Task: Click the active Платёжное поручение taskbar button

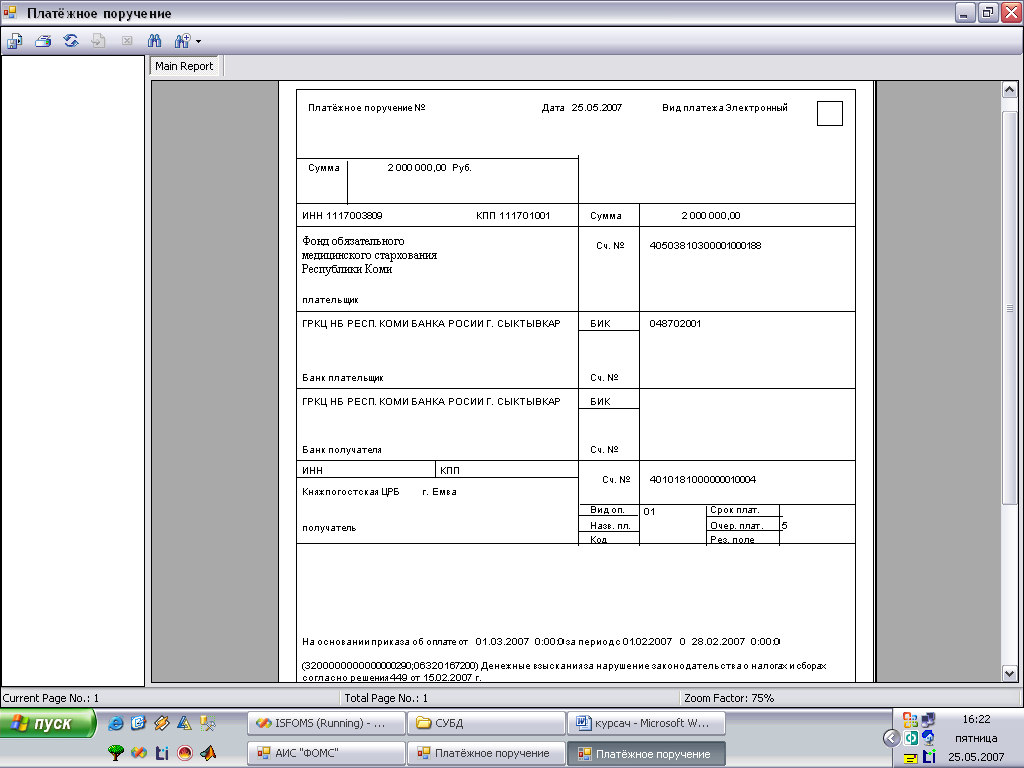Action: pos(647,753)
